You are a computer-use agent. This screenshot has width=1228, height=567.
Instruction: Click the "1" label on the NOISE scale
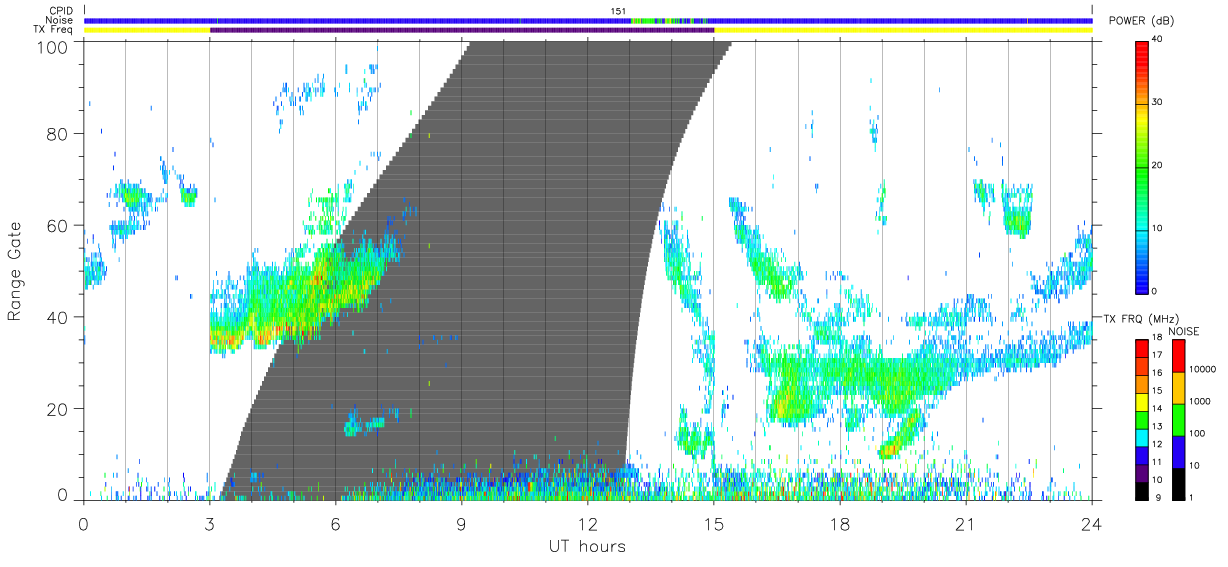pyautogui.click(x=1191, y=498)
